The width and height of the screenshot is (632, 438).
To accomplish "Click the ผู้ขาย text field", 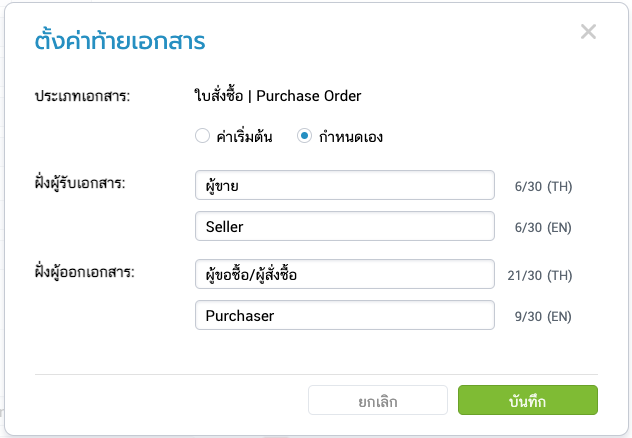I will (x=345, y=185).
